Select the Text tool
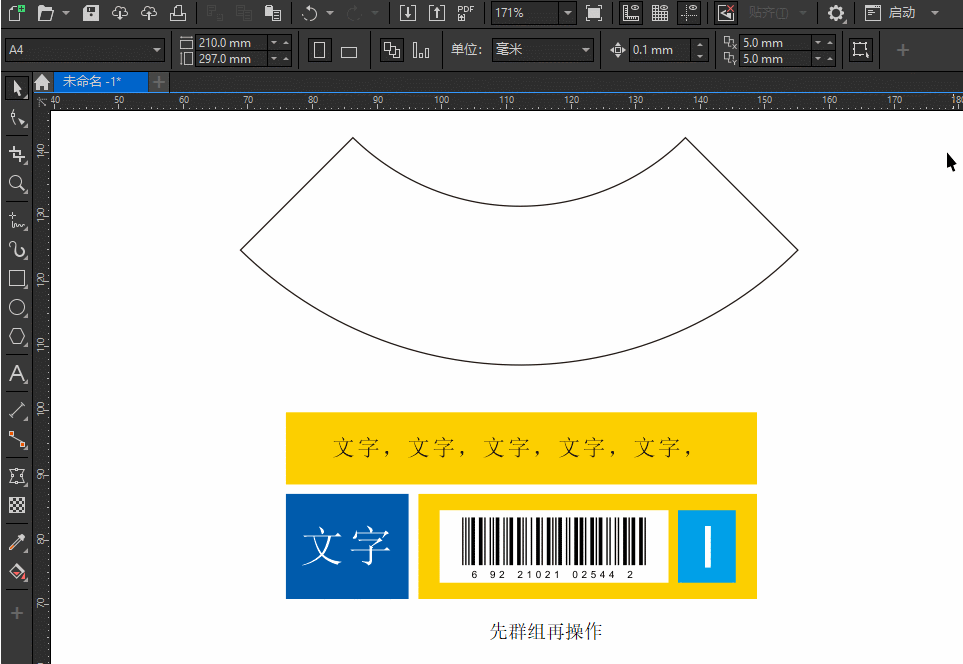Screen dimensions: 963x664 tap(17, 373)
